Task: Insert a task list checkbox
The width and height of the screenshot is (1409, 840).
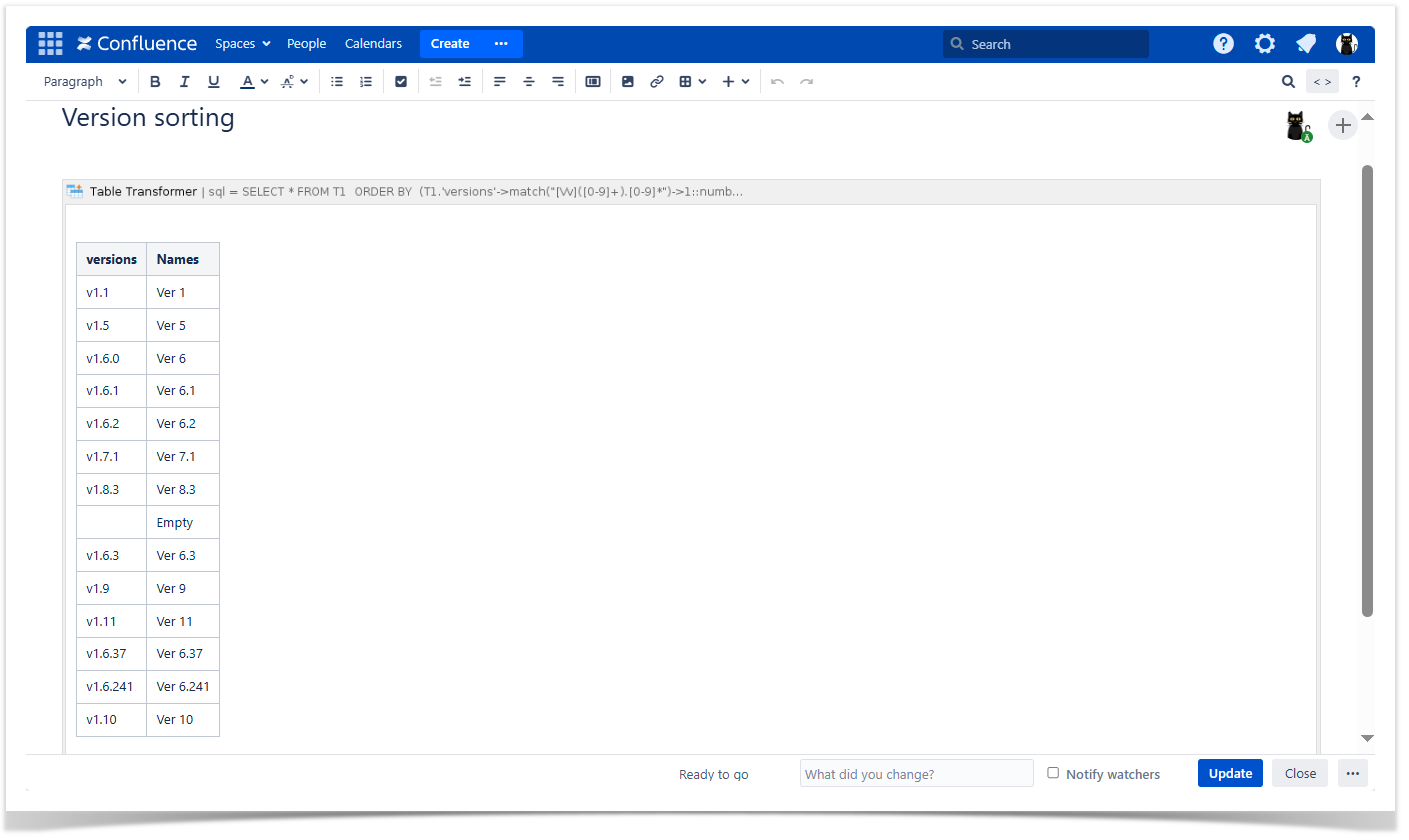Action: click(401, 82)
